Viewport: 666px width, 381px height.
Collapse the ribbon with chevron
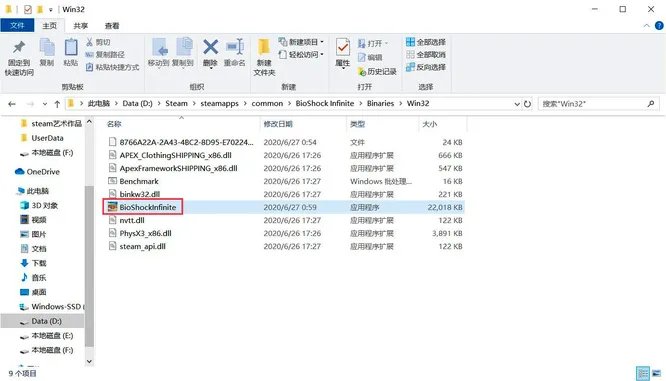click(646, 25)
